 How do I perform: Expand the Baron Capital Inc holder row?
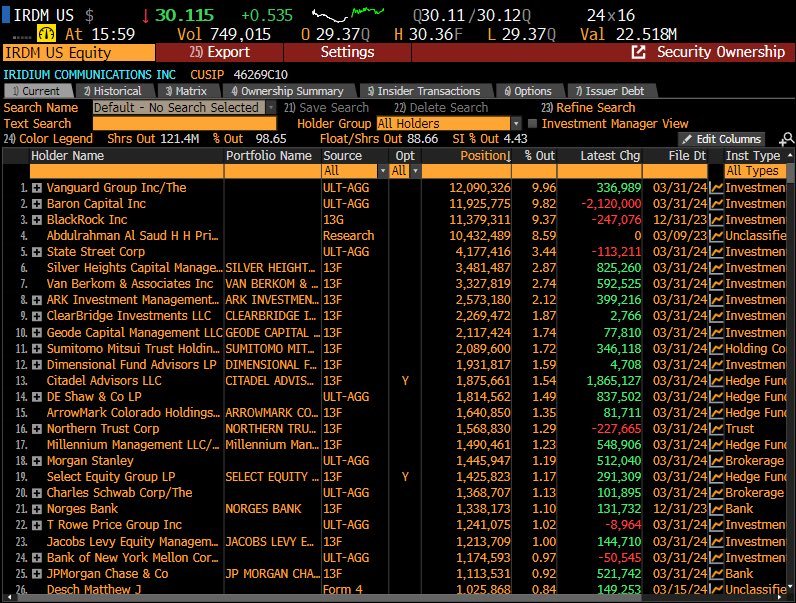pyautogui.click(x=37, y=204)
